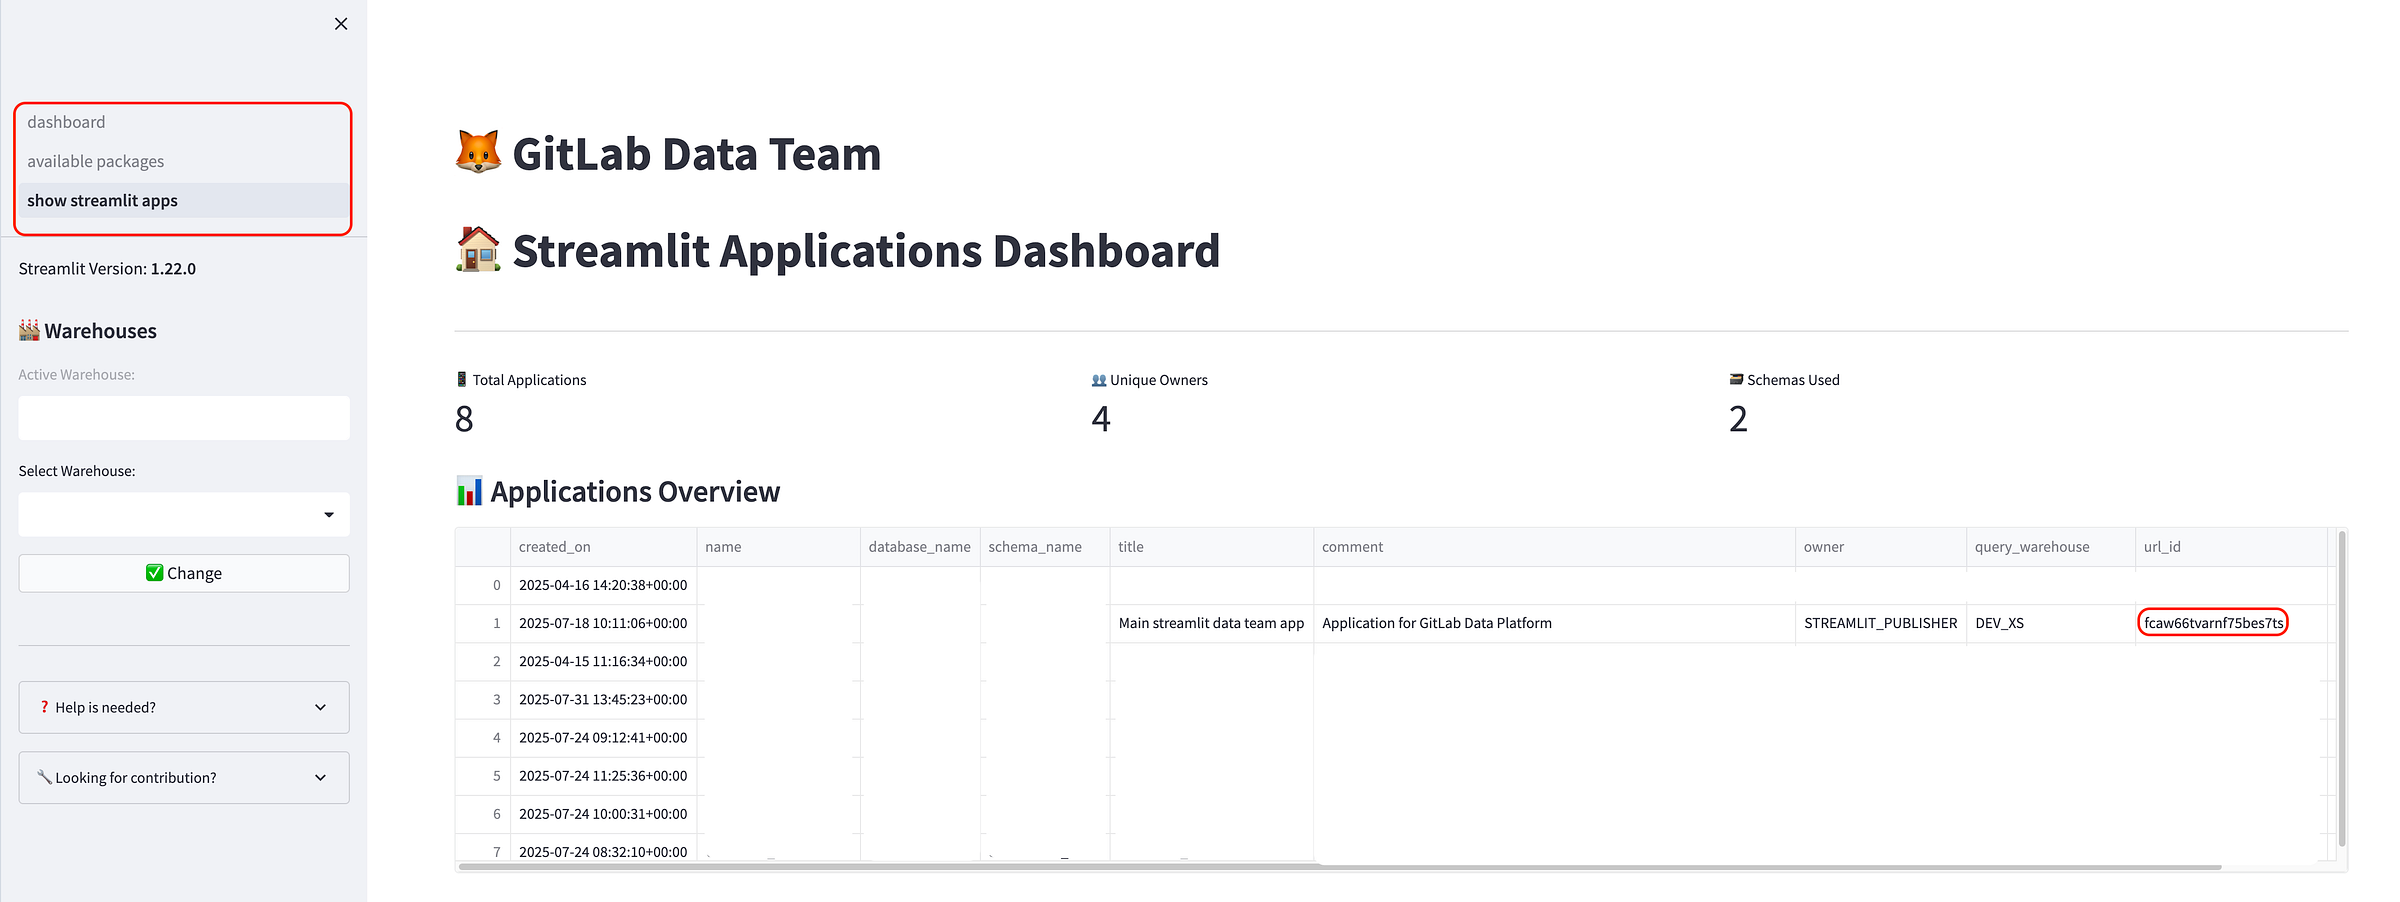The image size is (2400, 902).
Task: Close the sidebar with the X icon
Action: tap(341, 24)
